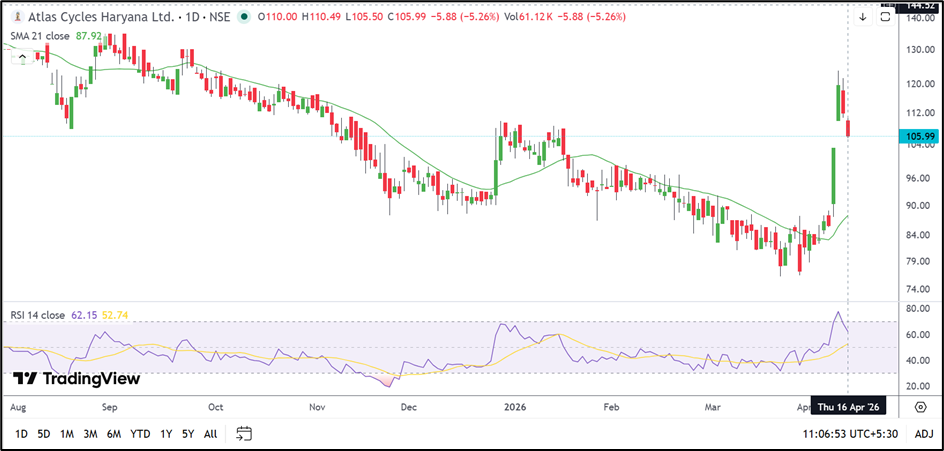Show the 5Y time range

187,433
